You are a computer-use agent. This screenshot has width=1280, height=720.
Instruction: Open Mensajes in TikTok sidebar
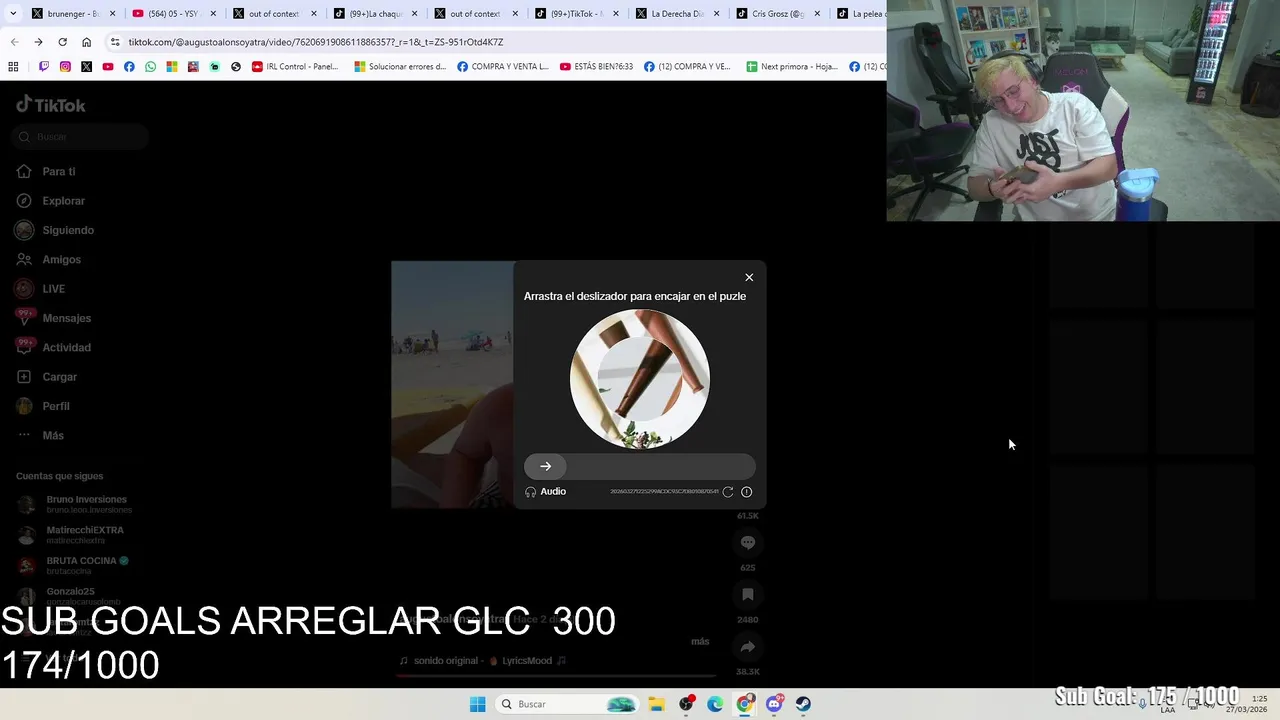(x=53, y=318)
